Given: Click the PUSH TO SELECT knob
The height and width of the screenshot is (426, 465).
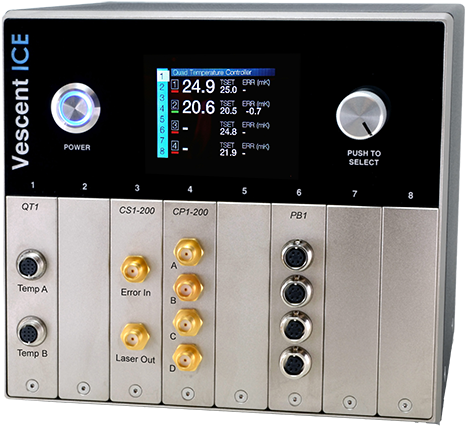Looking at the screenshot, I should coord(361,115).
